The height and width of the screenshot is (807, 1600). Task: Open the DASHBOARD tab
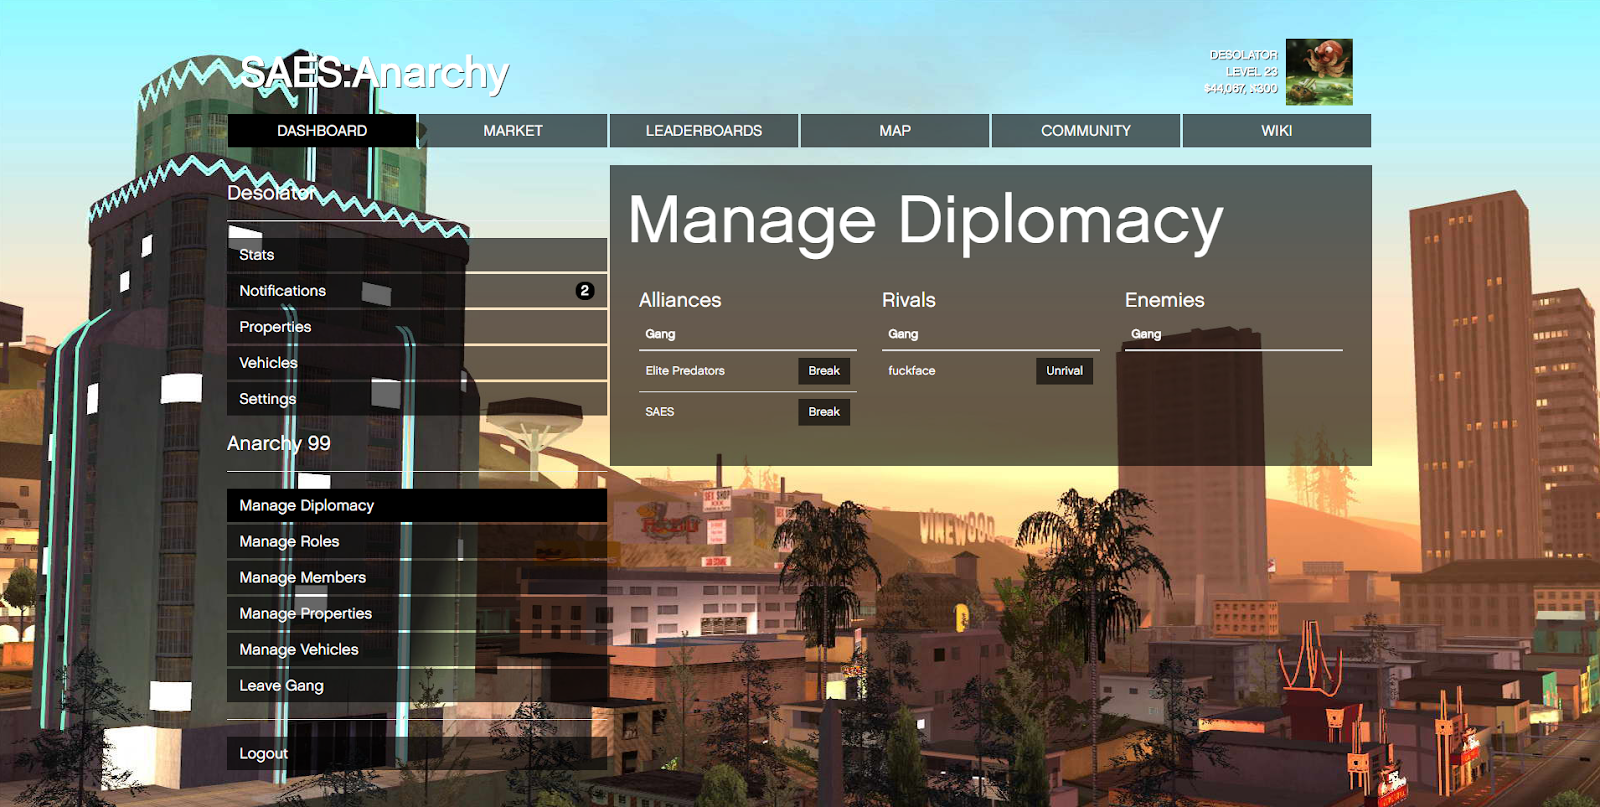[322, 131]
